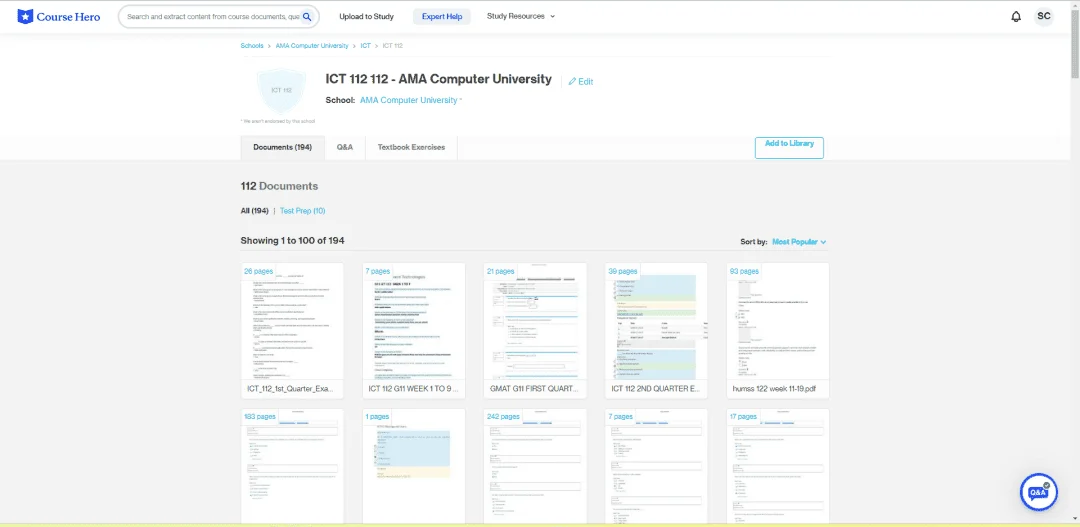Screen dimensions: 1080x527
Task: Click ICT_112_1st_Quarter_Exa file name
Action: coord(291,389)
